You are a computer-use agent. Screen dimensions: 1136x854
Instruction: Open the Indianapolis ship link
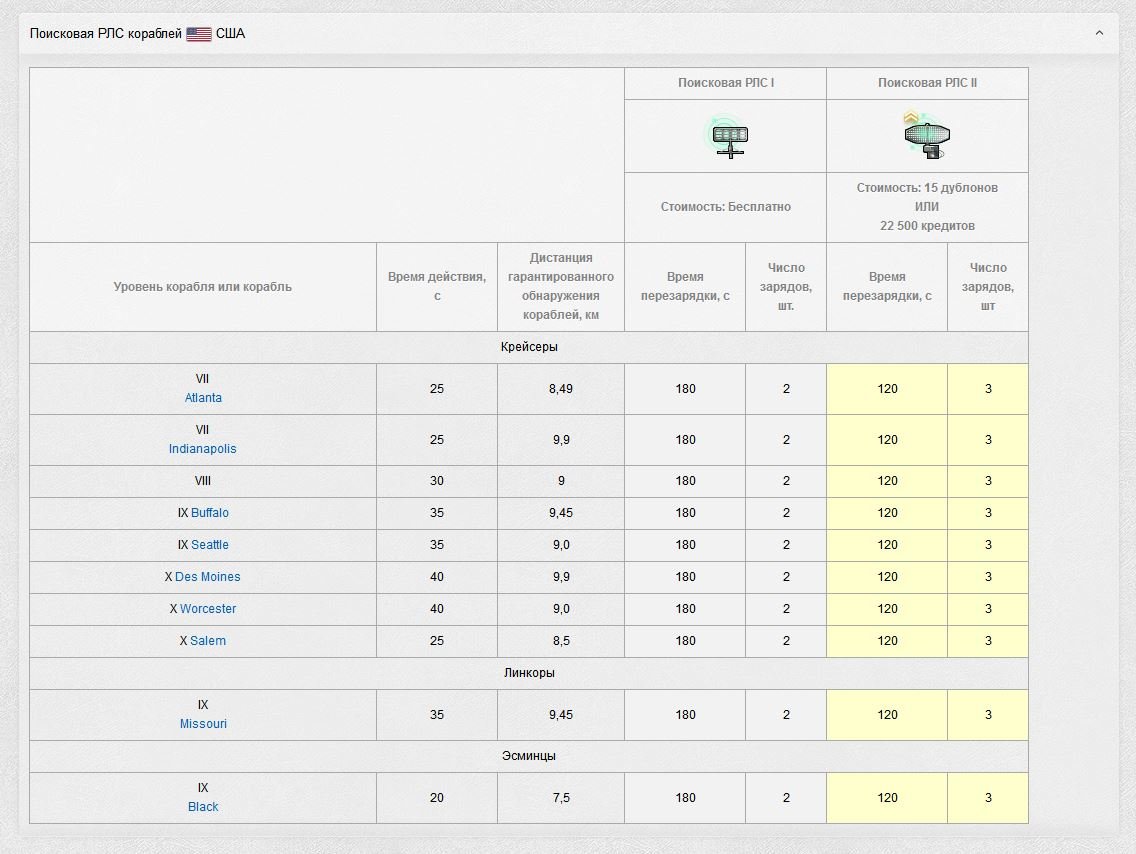coord(202,448)
